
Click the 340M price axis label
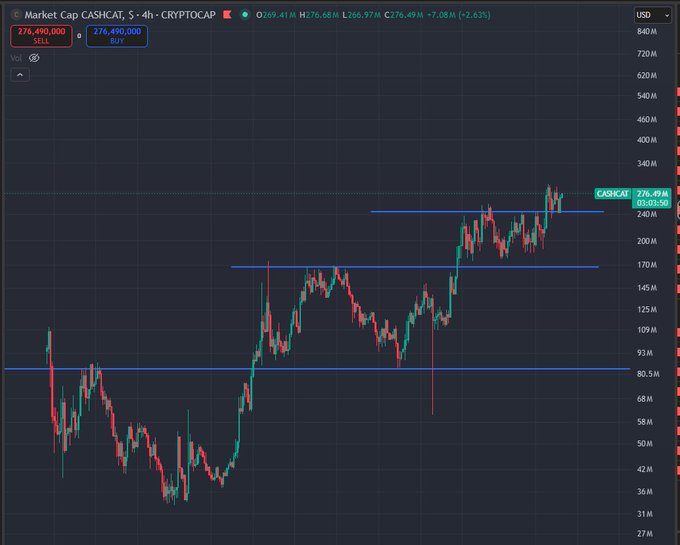point(647,163)
